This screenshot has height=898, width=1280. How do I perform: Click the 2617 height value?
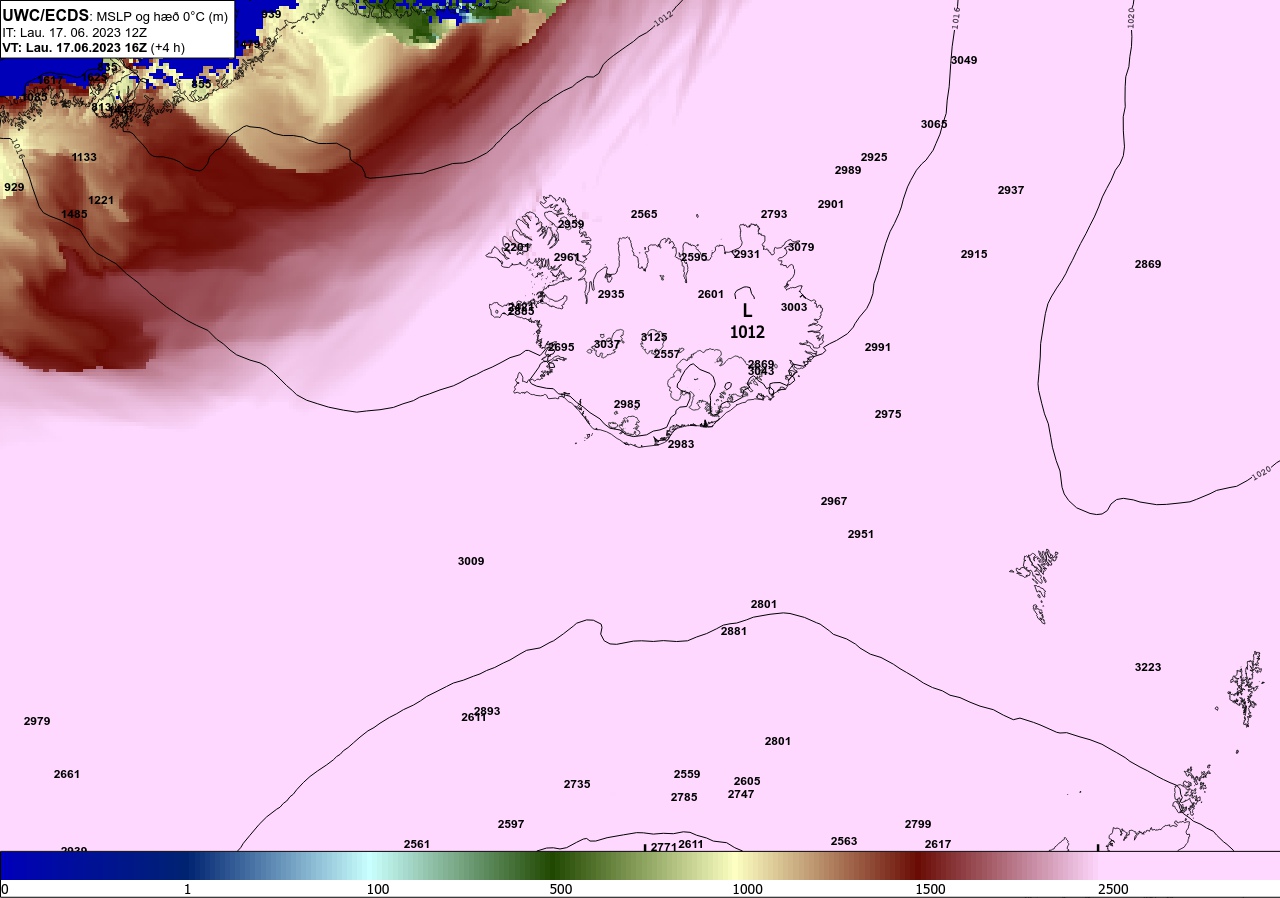tap(938, 844)
